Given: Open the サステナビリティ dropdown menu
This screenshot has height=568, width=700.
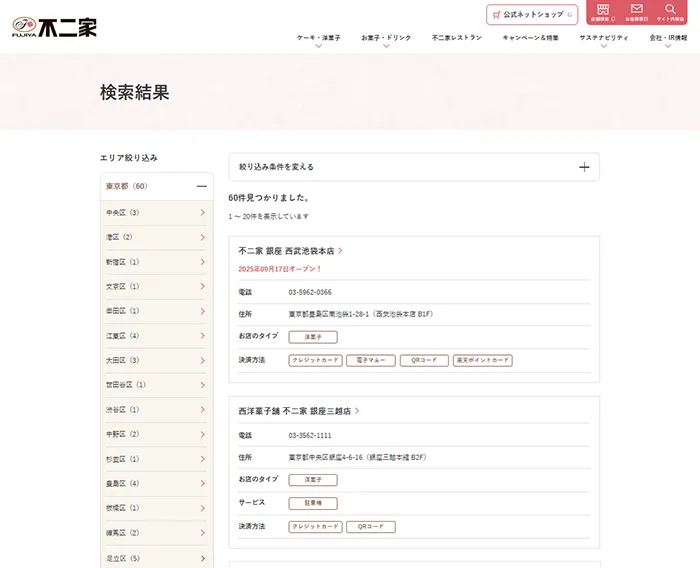Looking at the screenshot, I should click(x=604, y=38).
